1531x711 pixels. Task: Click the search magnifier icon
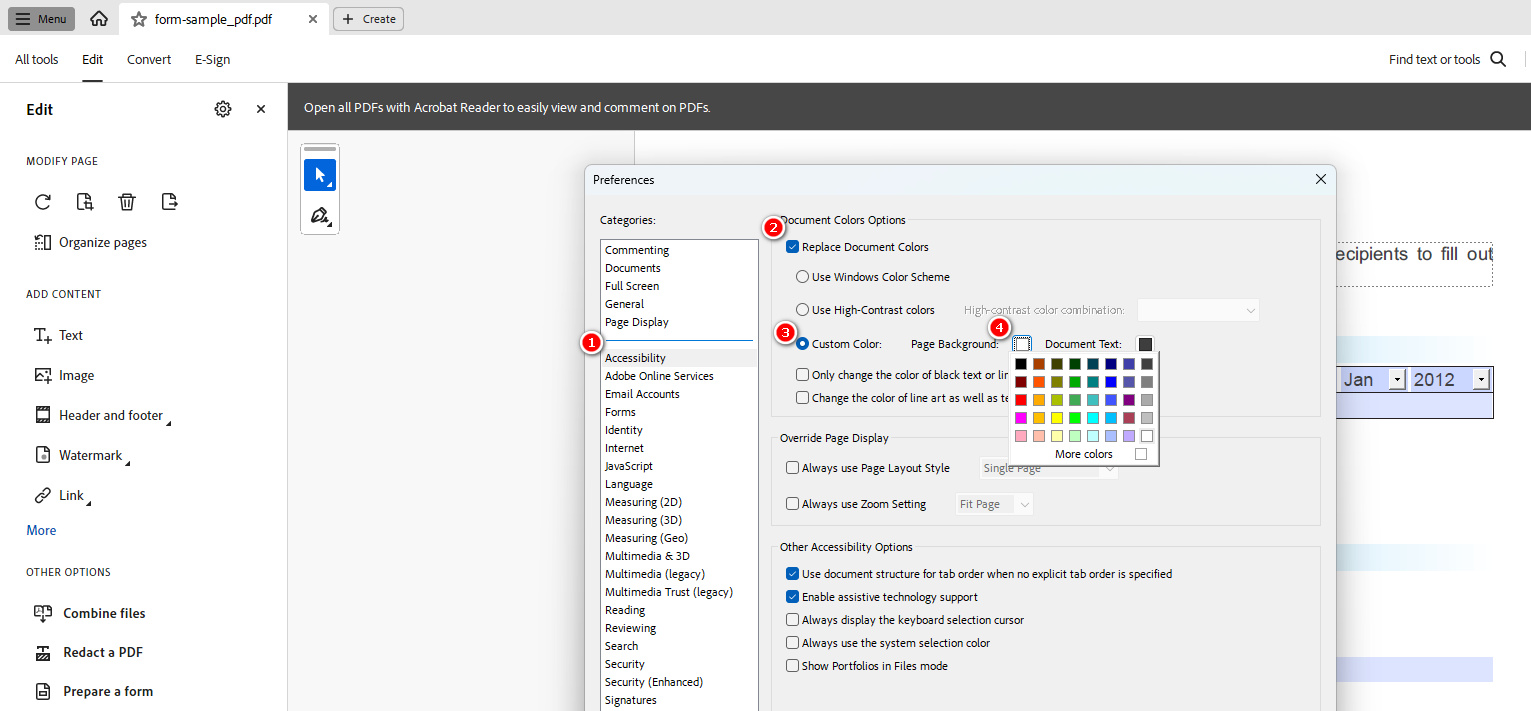tap(1498, 59)
